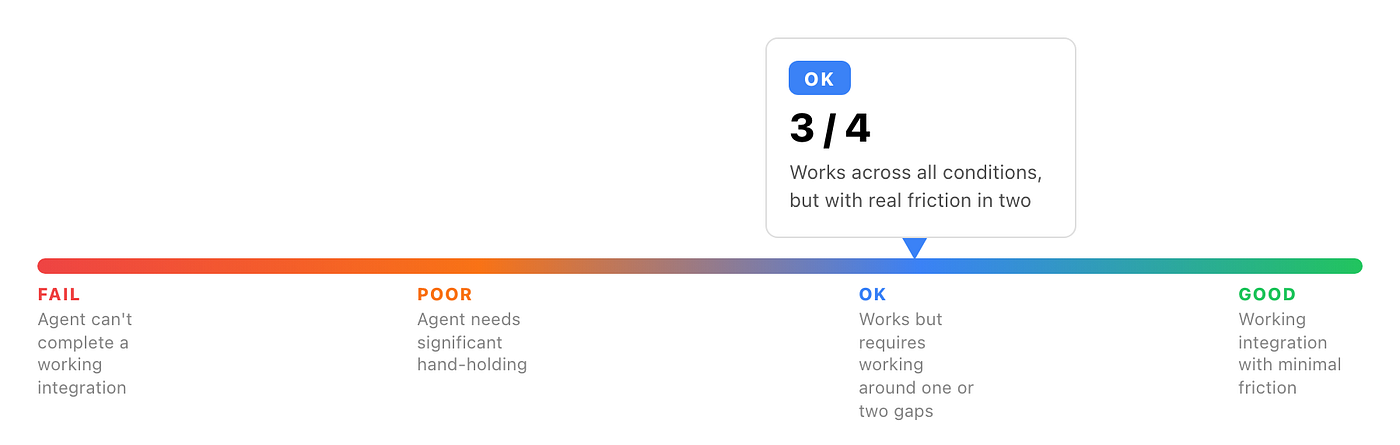Click "Agent needs significant hand-holding" description
This screenshot has width=1400, height=445.
(472, 342)
